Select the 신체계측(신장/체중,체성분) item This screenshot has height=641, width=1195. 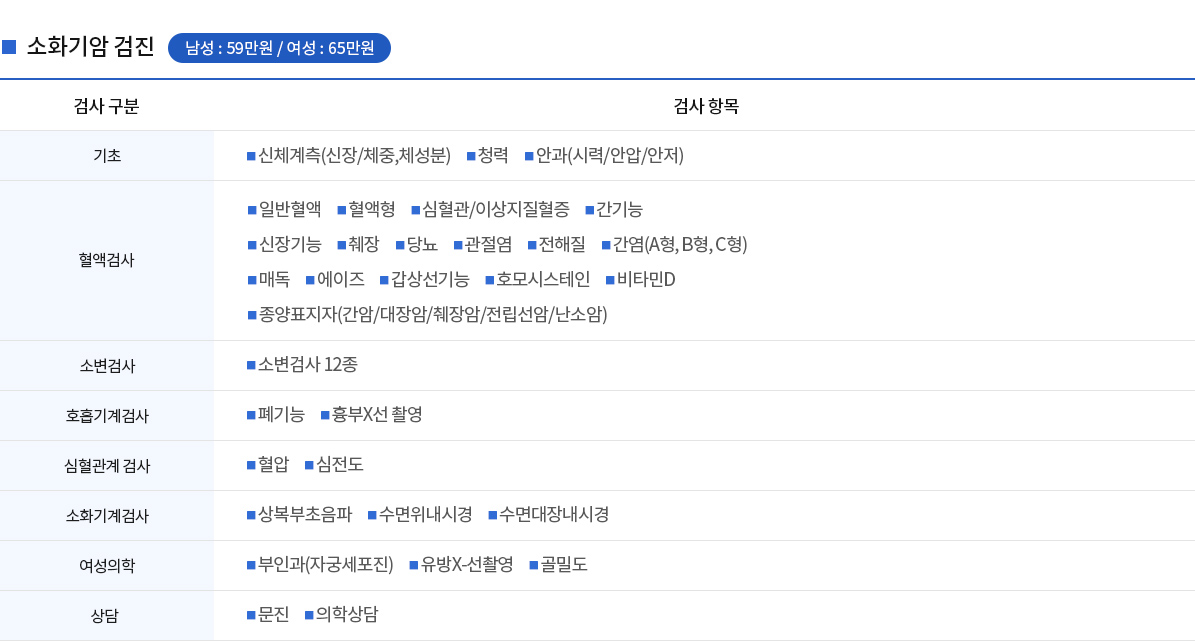[x=354, y=155]
